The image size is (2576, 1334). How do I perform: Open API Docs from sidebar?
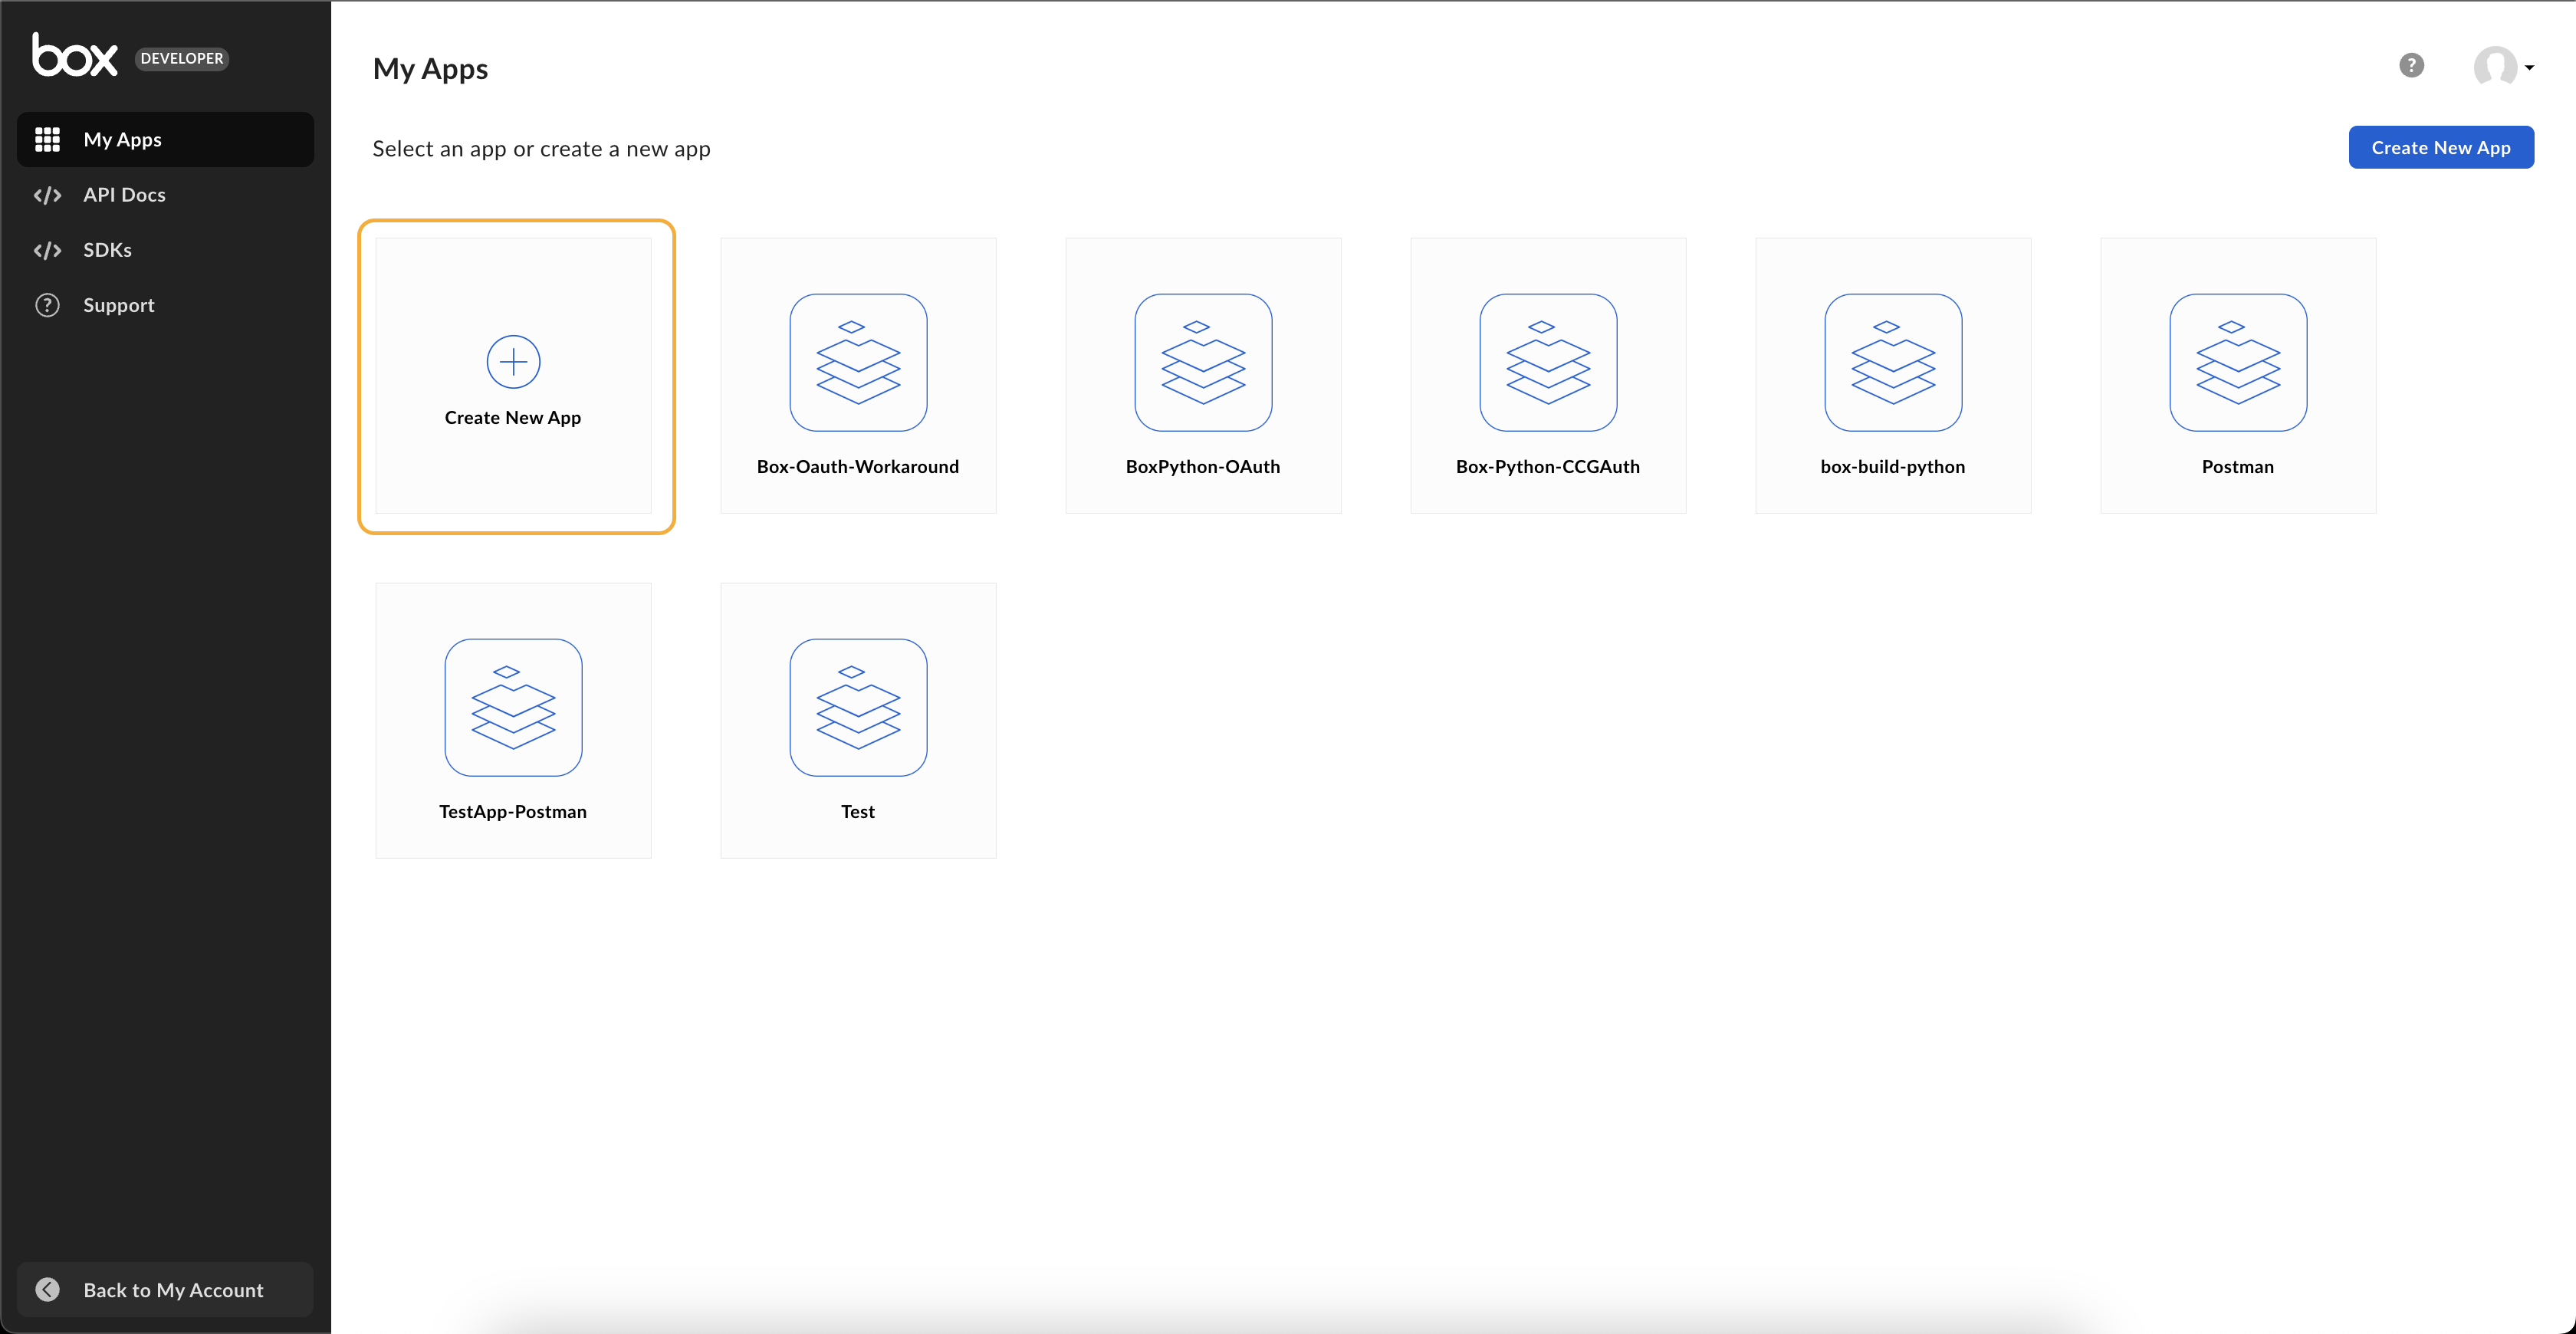(124, 195)
